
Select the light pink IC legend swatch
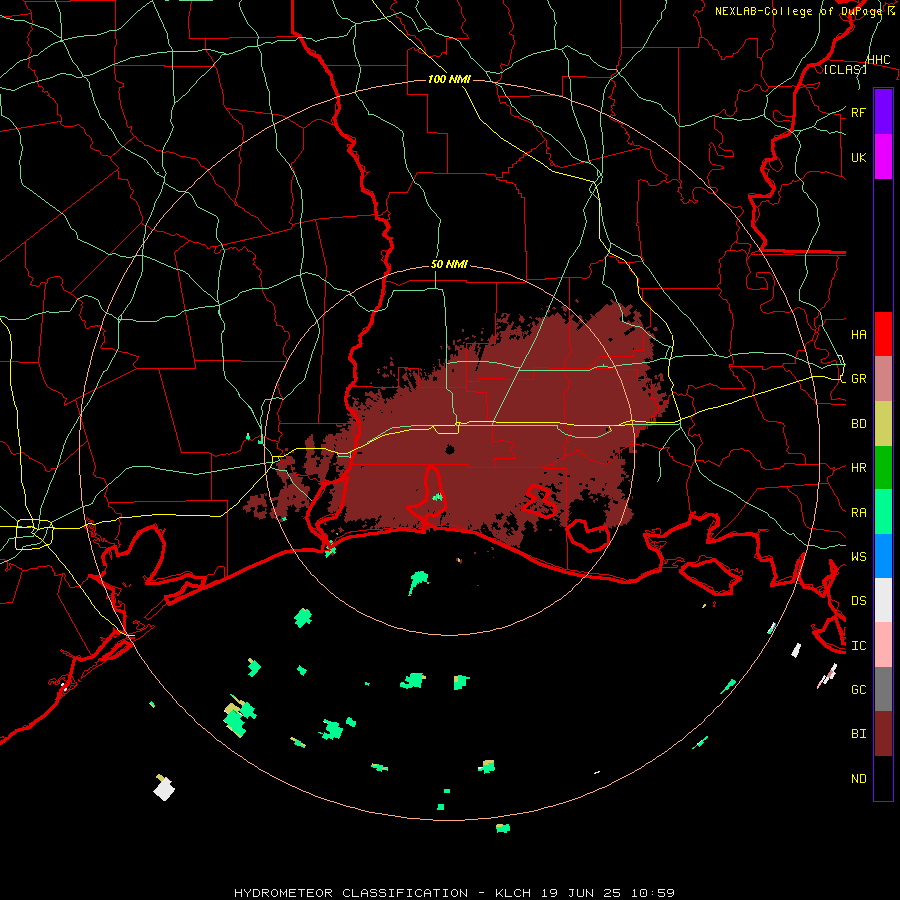[883, 645]
